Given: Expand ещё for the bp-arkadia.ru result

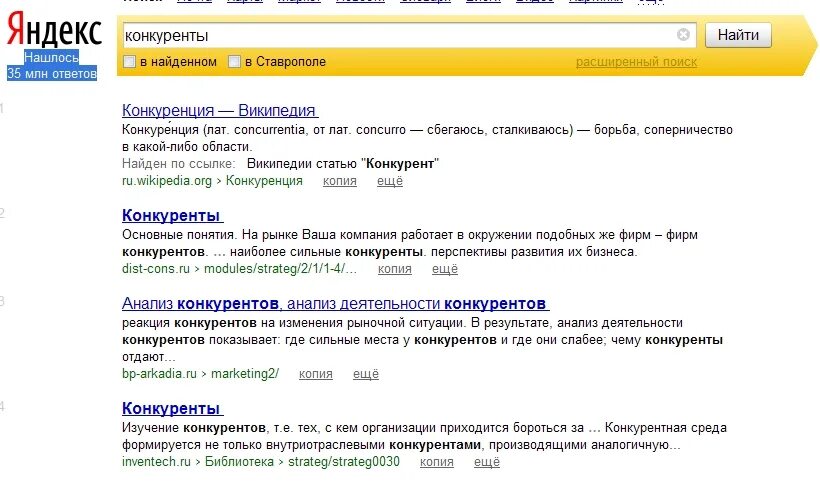Looking at the screenshot, I should point(366,374).
